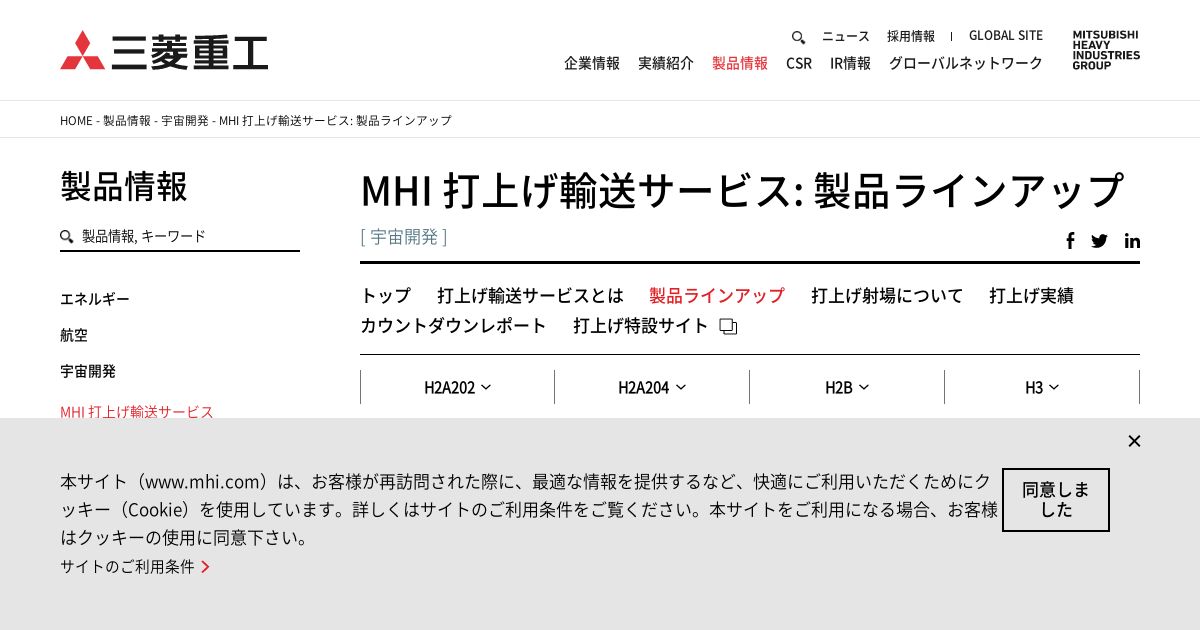Close the cookie notice banner
This screenshot has width=1200, height=630.
coord(1134,441)
